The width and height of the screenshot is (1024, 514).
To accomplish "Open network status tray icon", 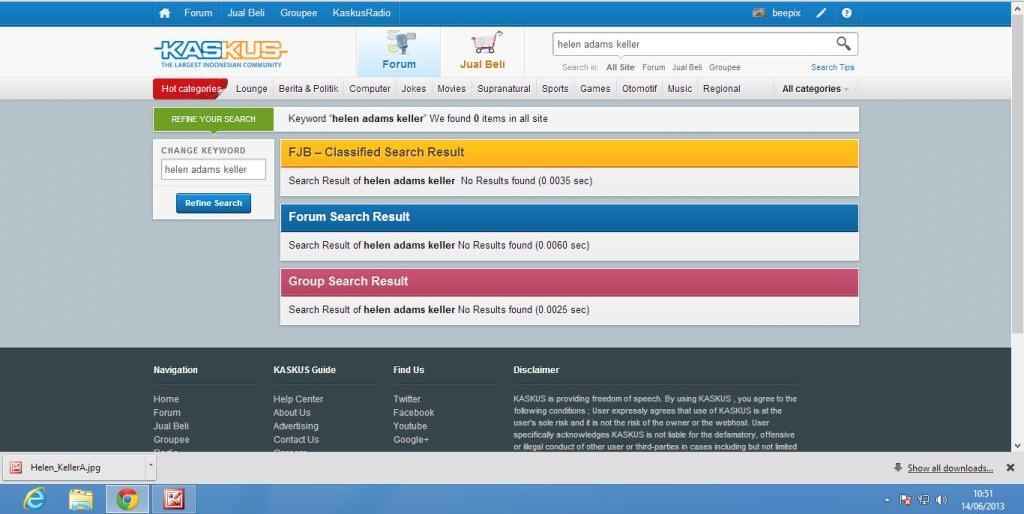I will [923, 500].
